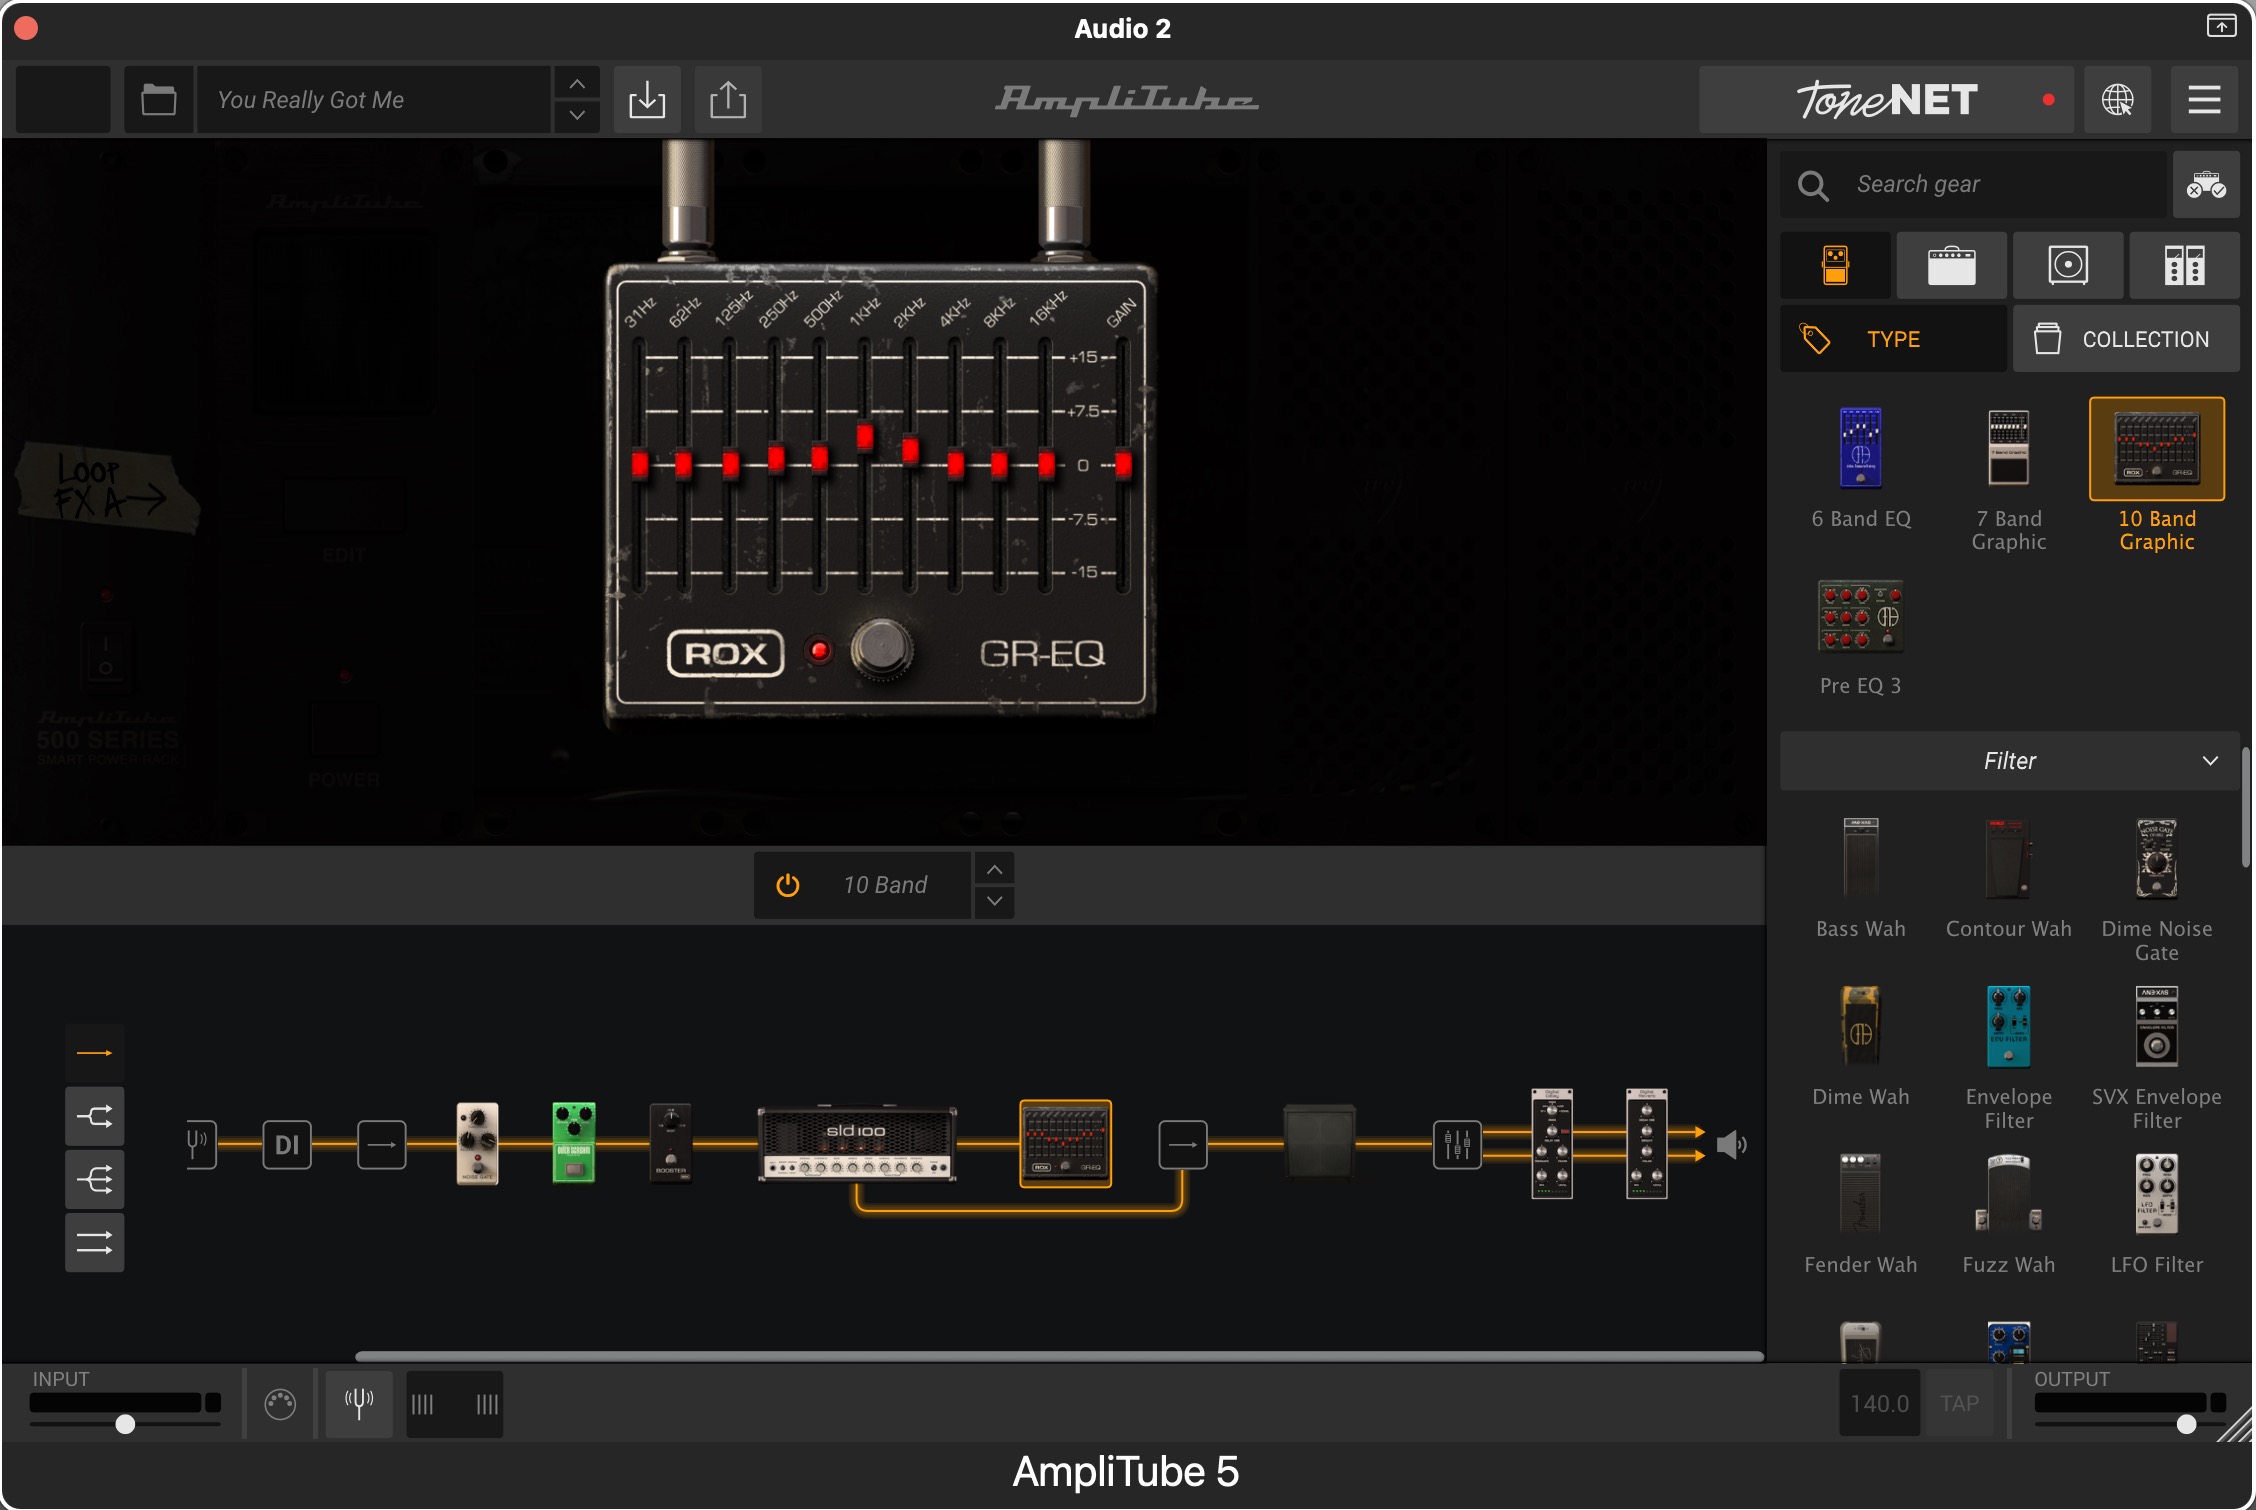The width and height of the screenshot is (2256, 1510).
Task: Select the second rack unit in chain
Action: [1646, 1143]
